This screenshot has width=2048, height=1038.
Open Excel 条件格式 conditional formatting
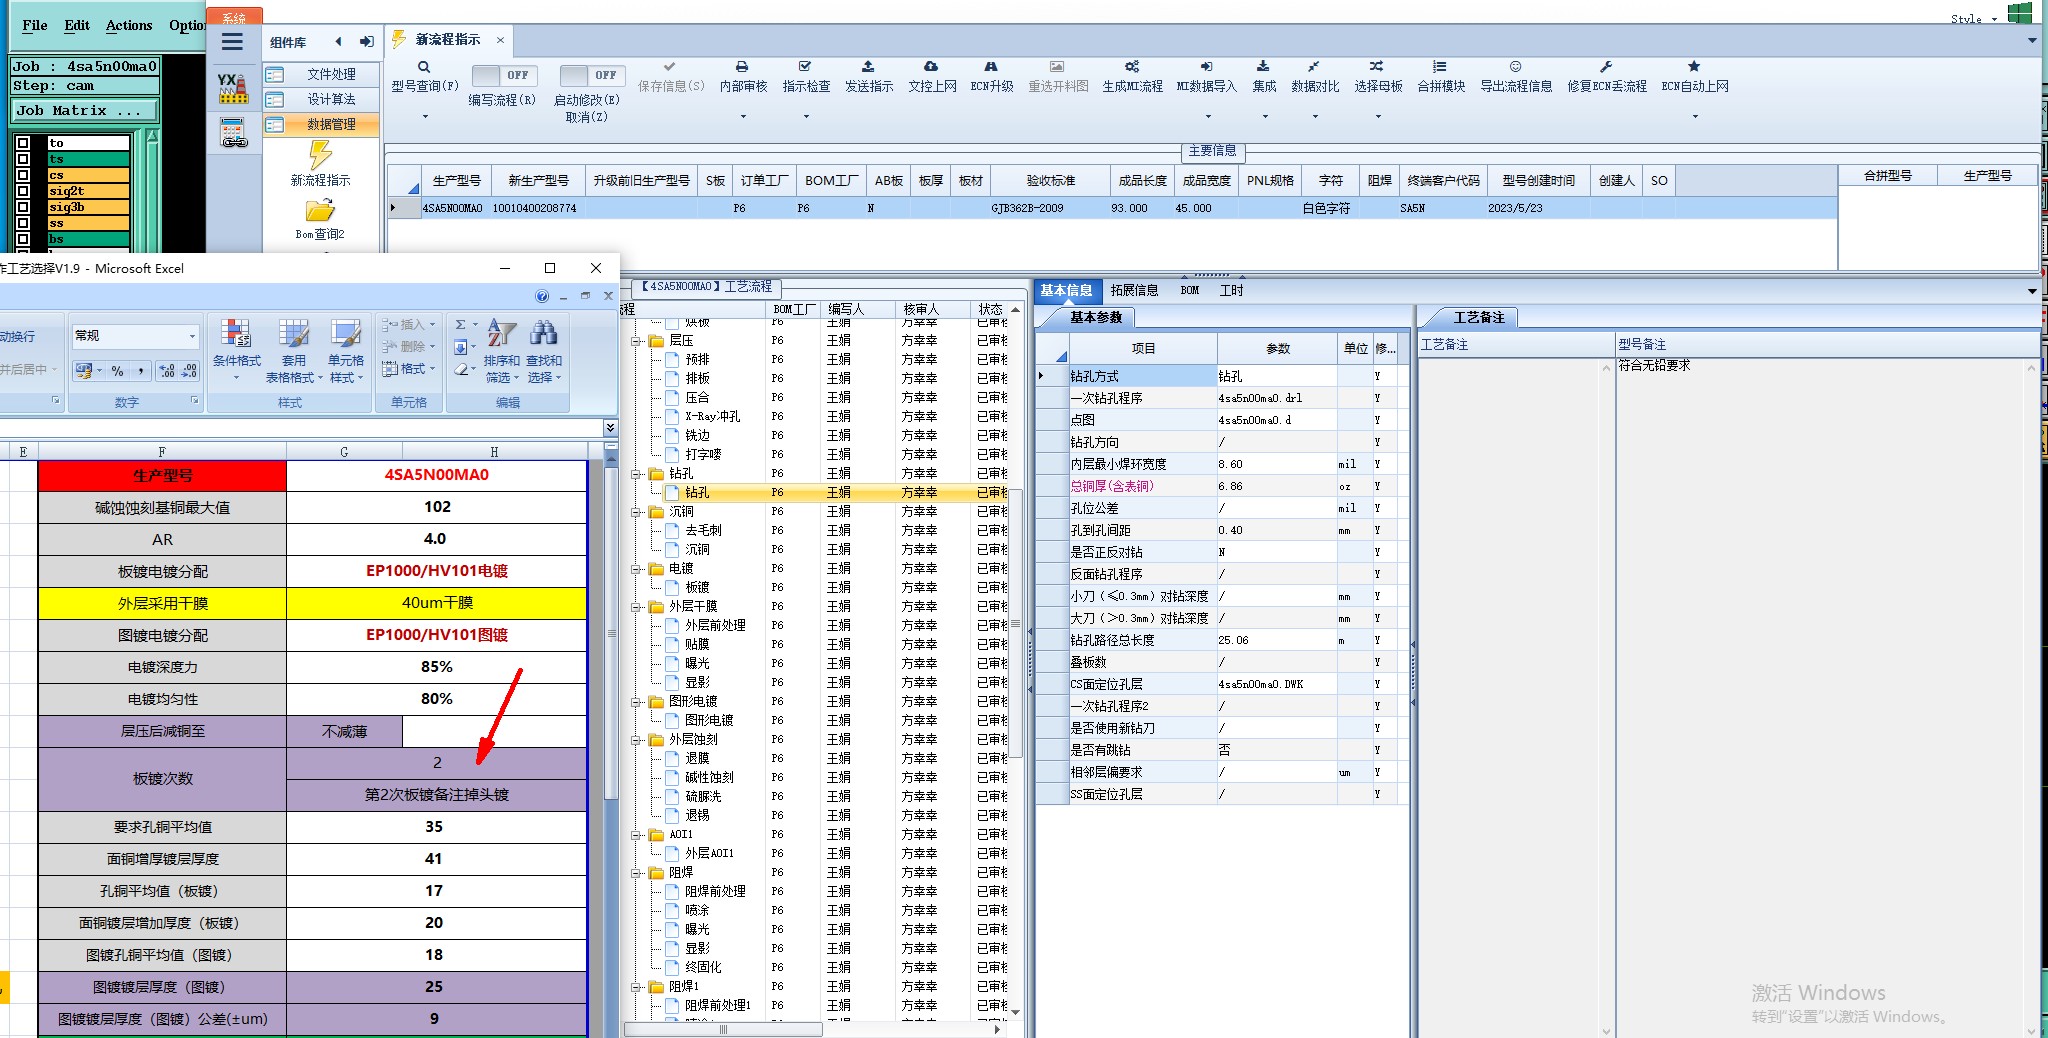pos(236,351)
